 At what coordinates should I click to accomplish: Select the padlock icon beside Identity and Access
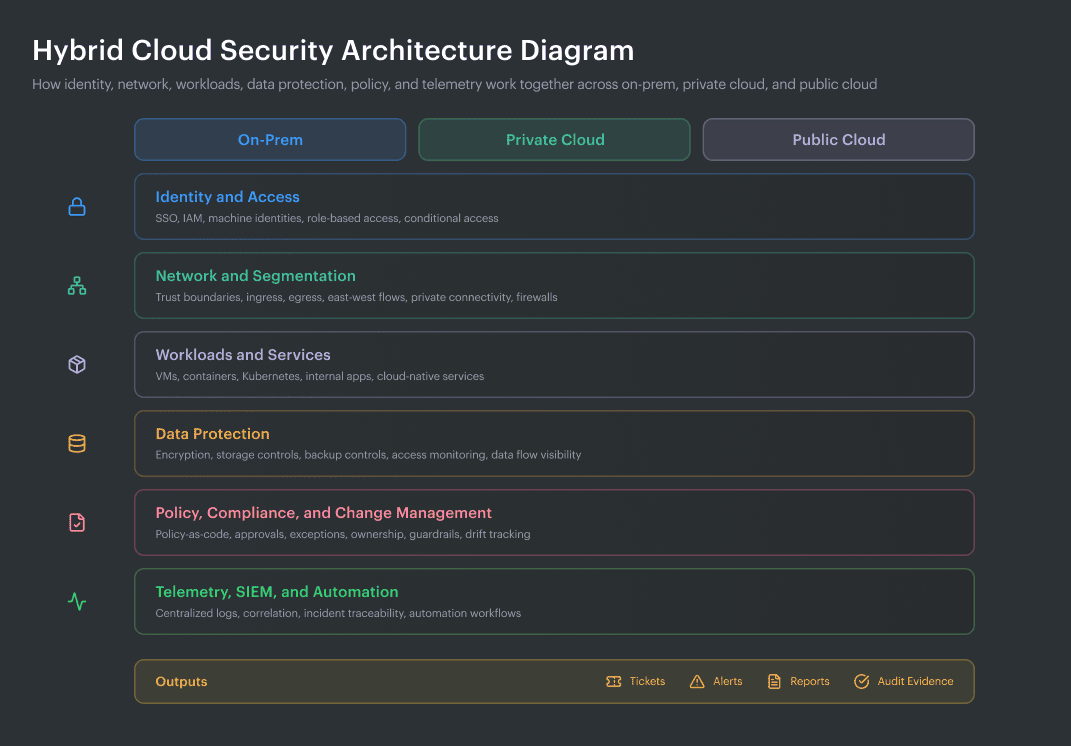pos(77,206)
